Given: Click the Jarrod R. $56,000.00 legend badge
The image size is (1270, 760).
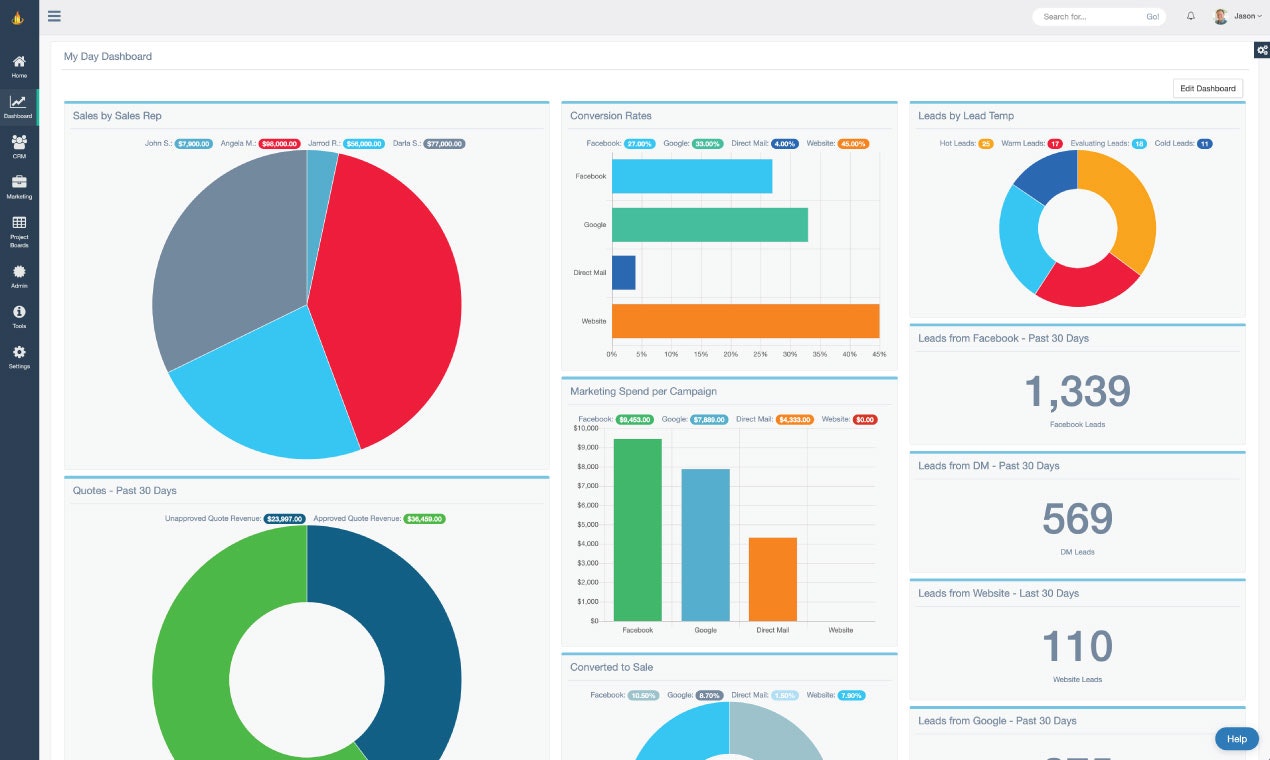Looking at the screenshot, I should (x=364, y=144).
